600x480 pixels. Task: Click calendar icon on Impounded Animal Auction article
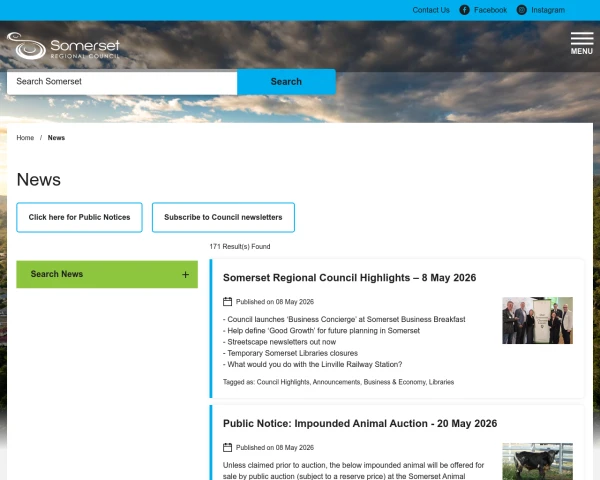pos(227,447)
